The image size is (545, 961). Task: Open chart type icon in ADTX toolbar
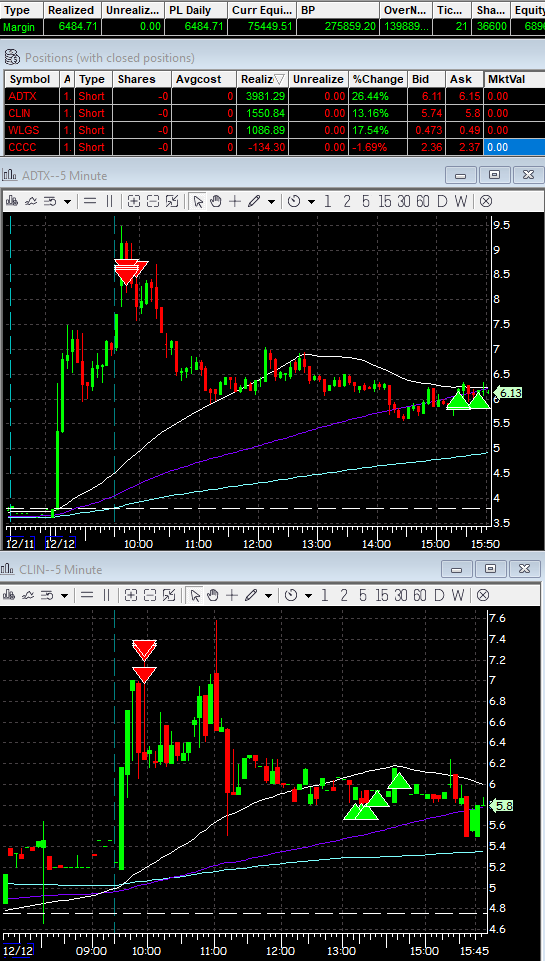(12, 201)
